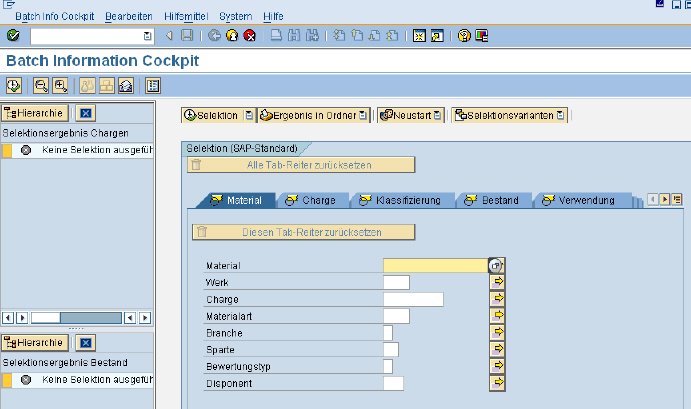691x409 pixels.
Task: Select 'Keine Selektion' row under Bestand
Action: tap(78, 380)
